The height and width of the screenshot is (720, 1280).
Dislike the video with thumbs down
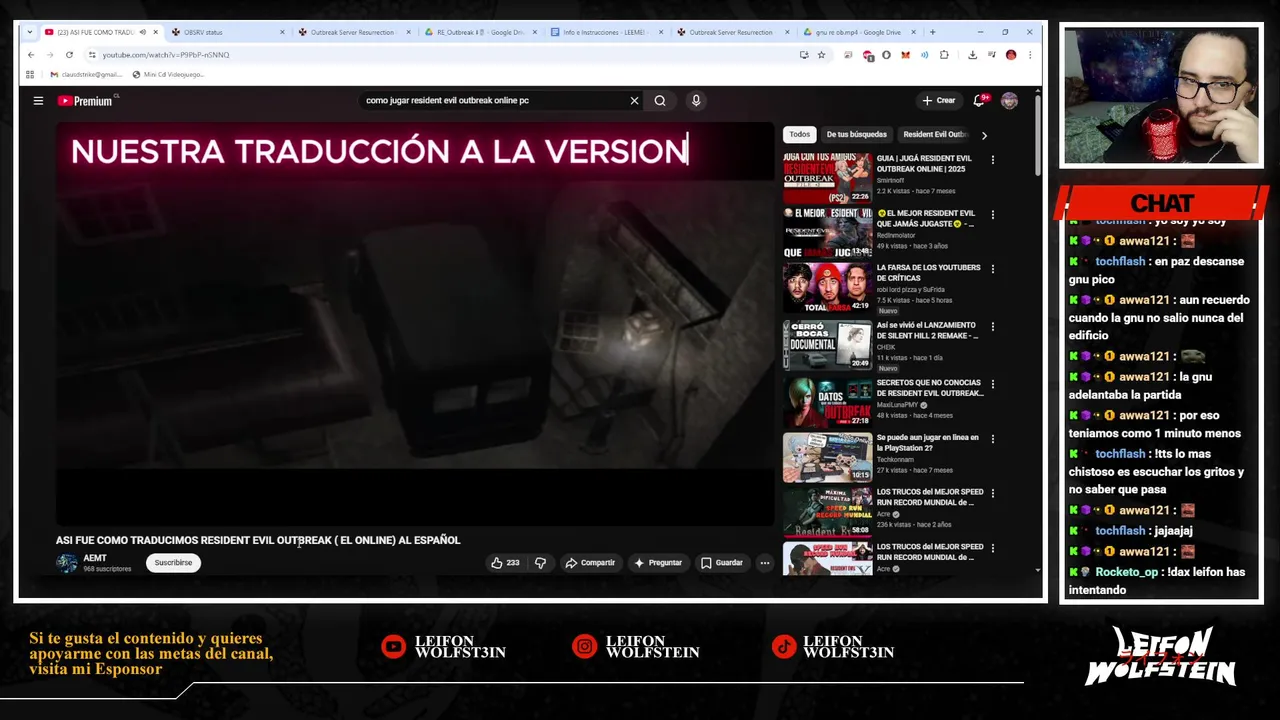tap(540, 563)
